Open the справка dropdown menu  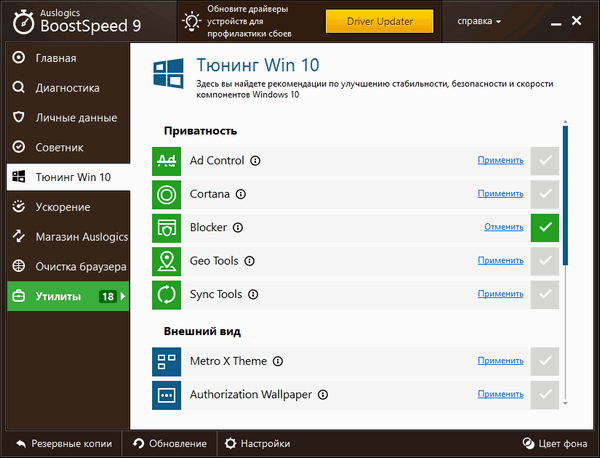(479, 21)
